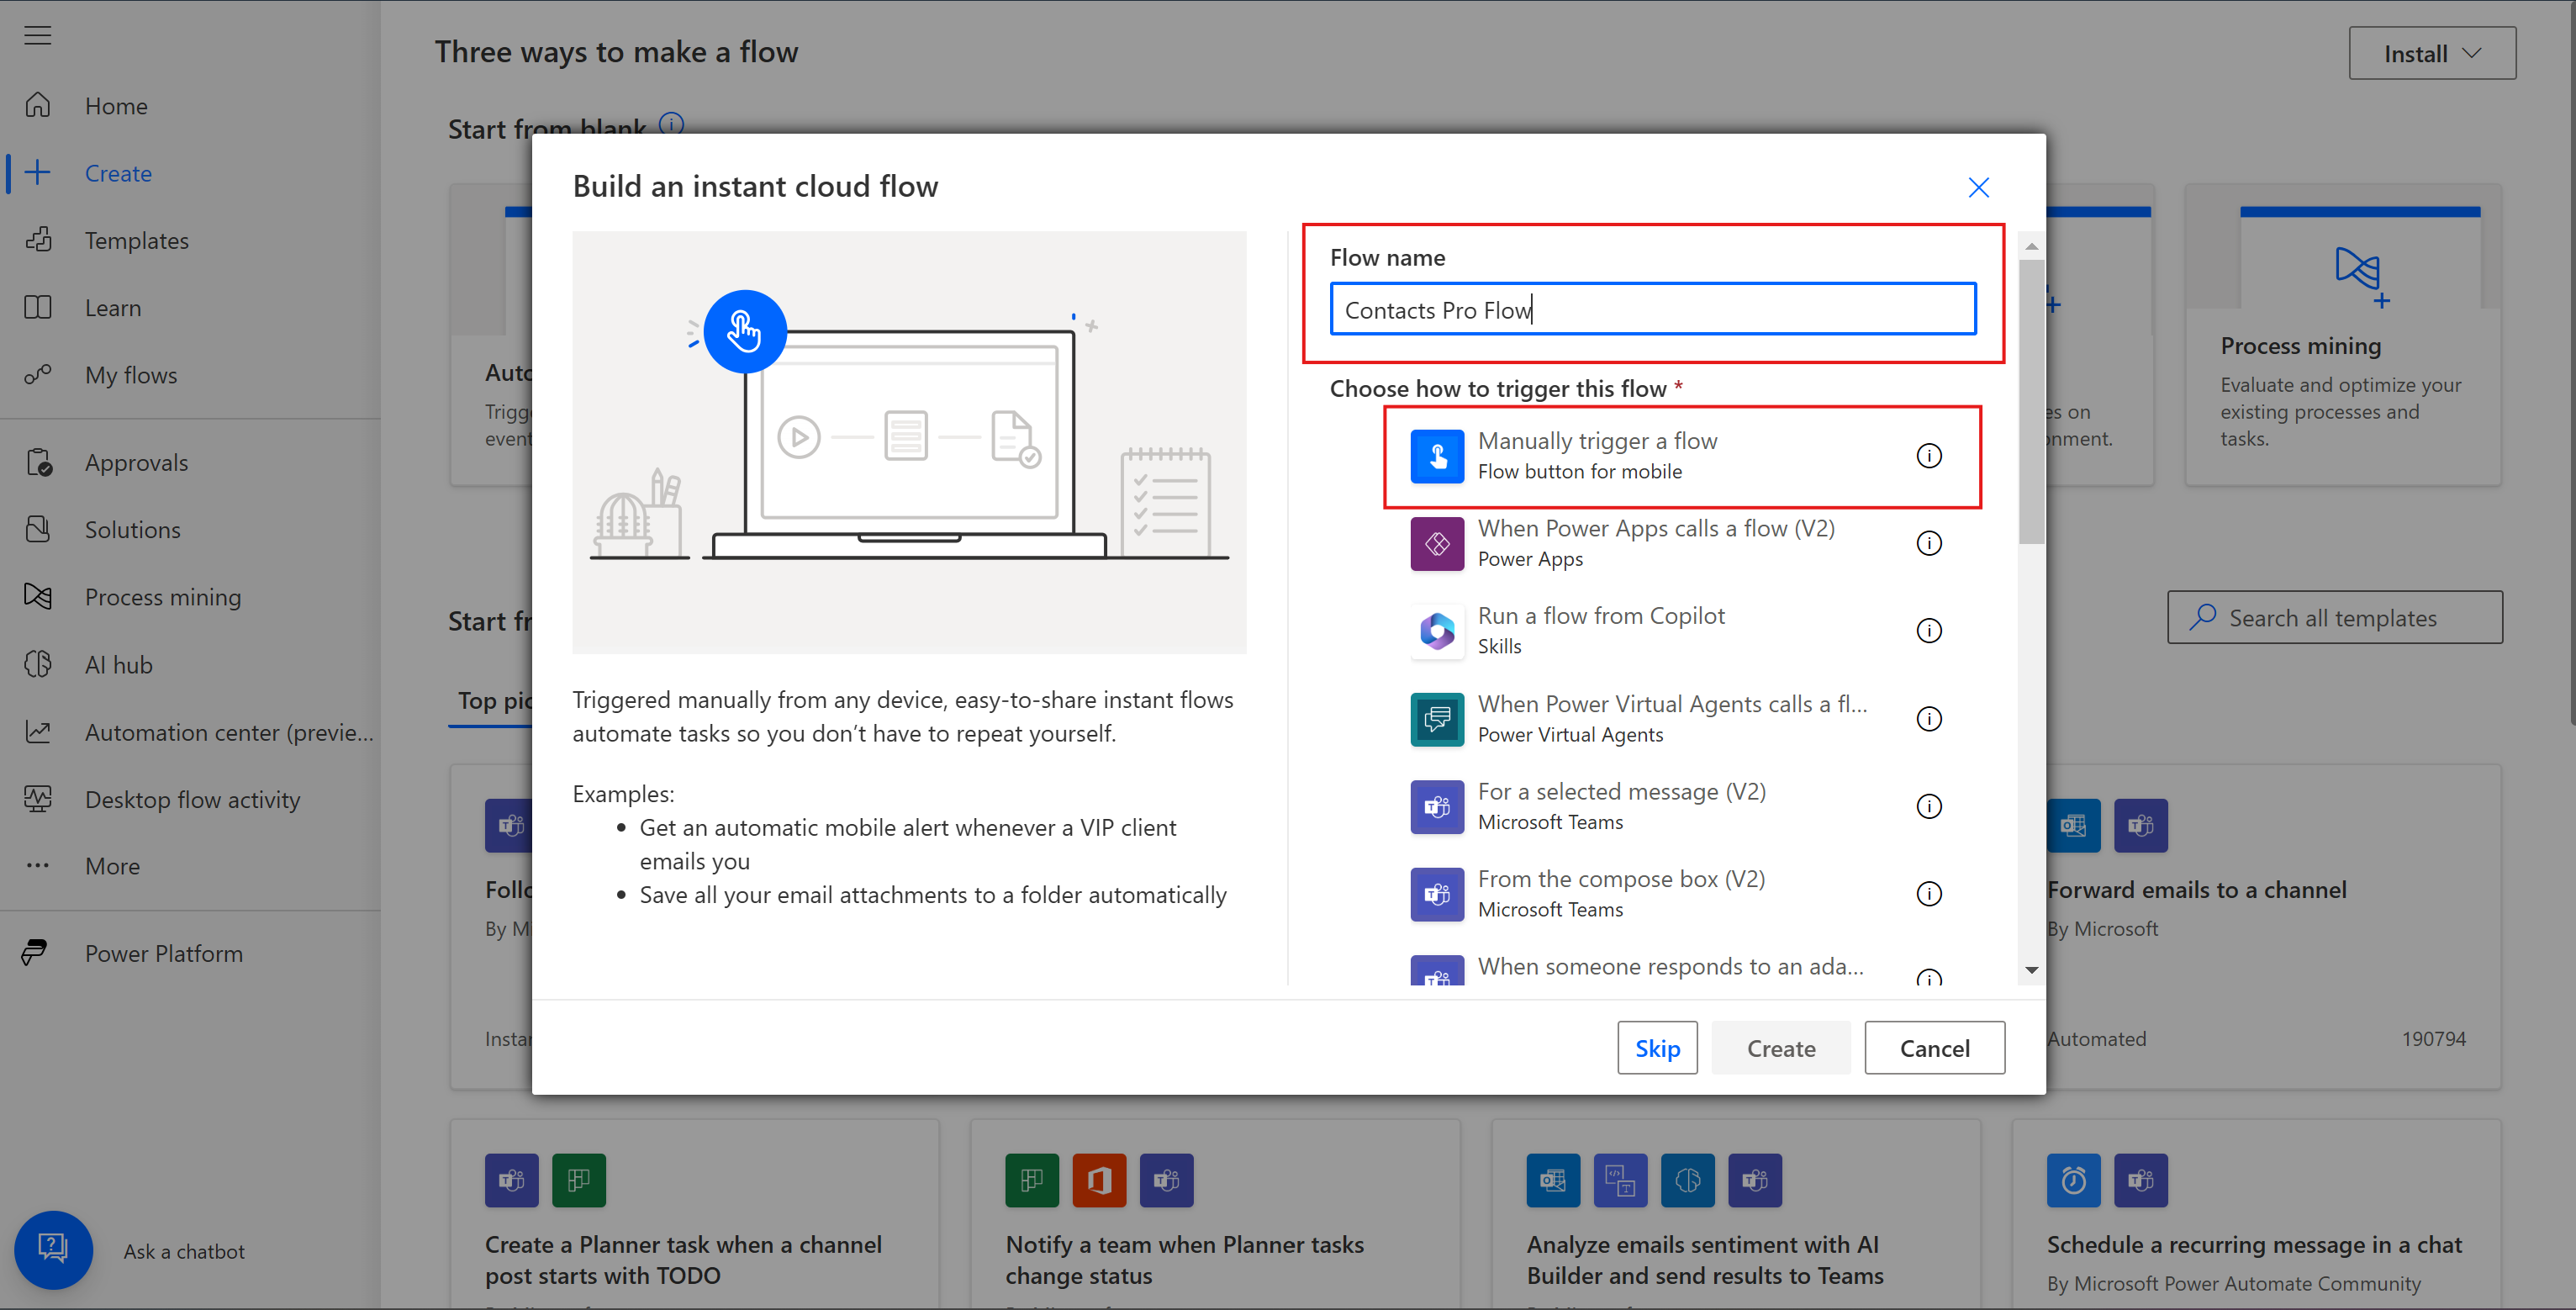
Task: Select Run a flow from Copilot trigger
Action: tap(1682, 630)
